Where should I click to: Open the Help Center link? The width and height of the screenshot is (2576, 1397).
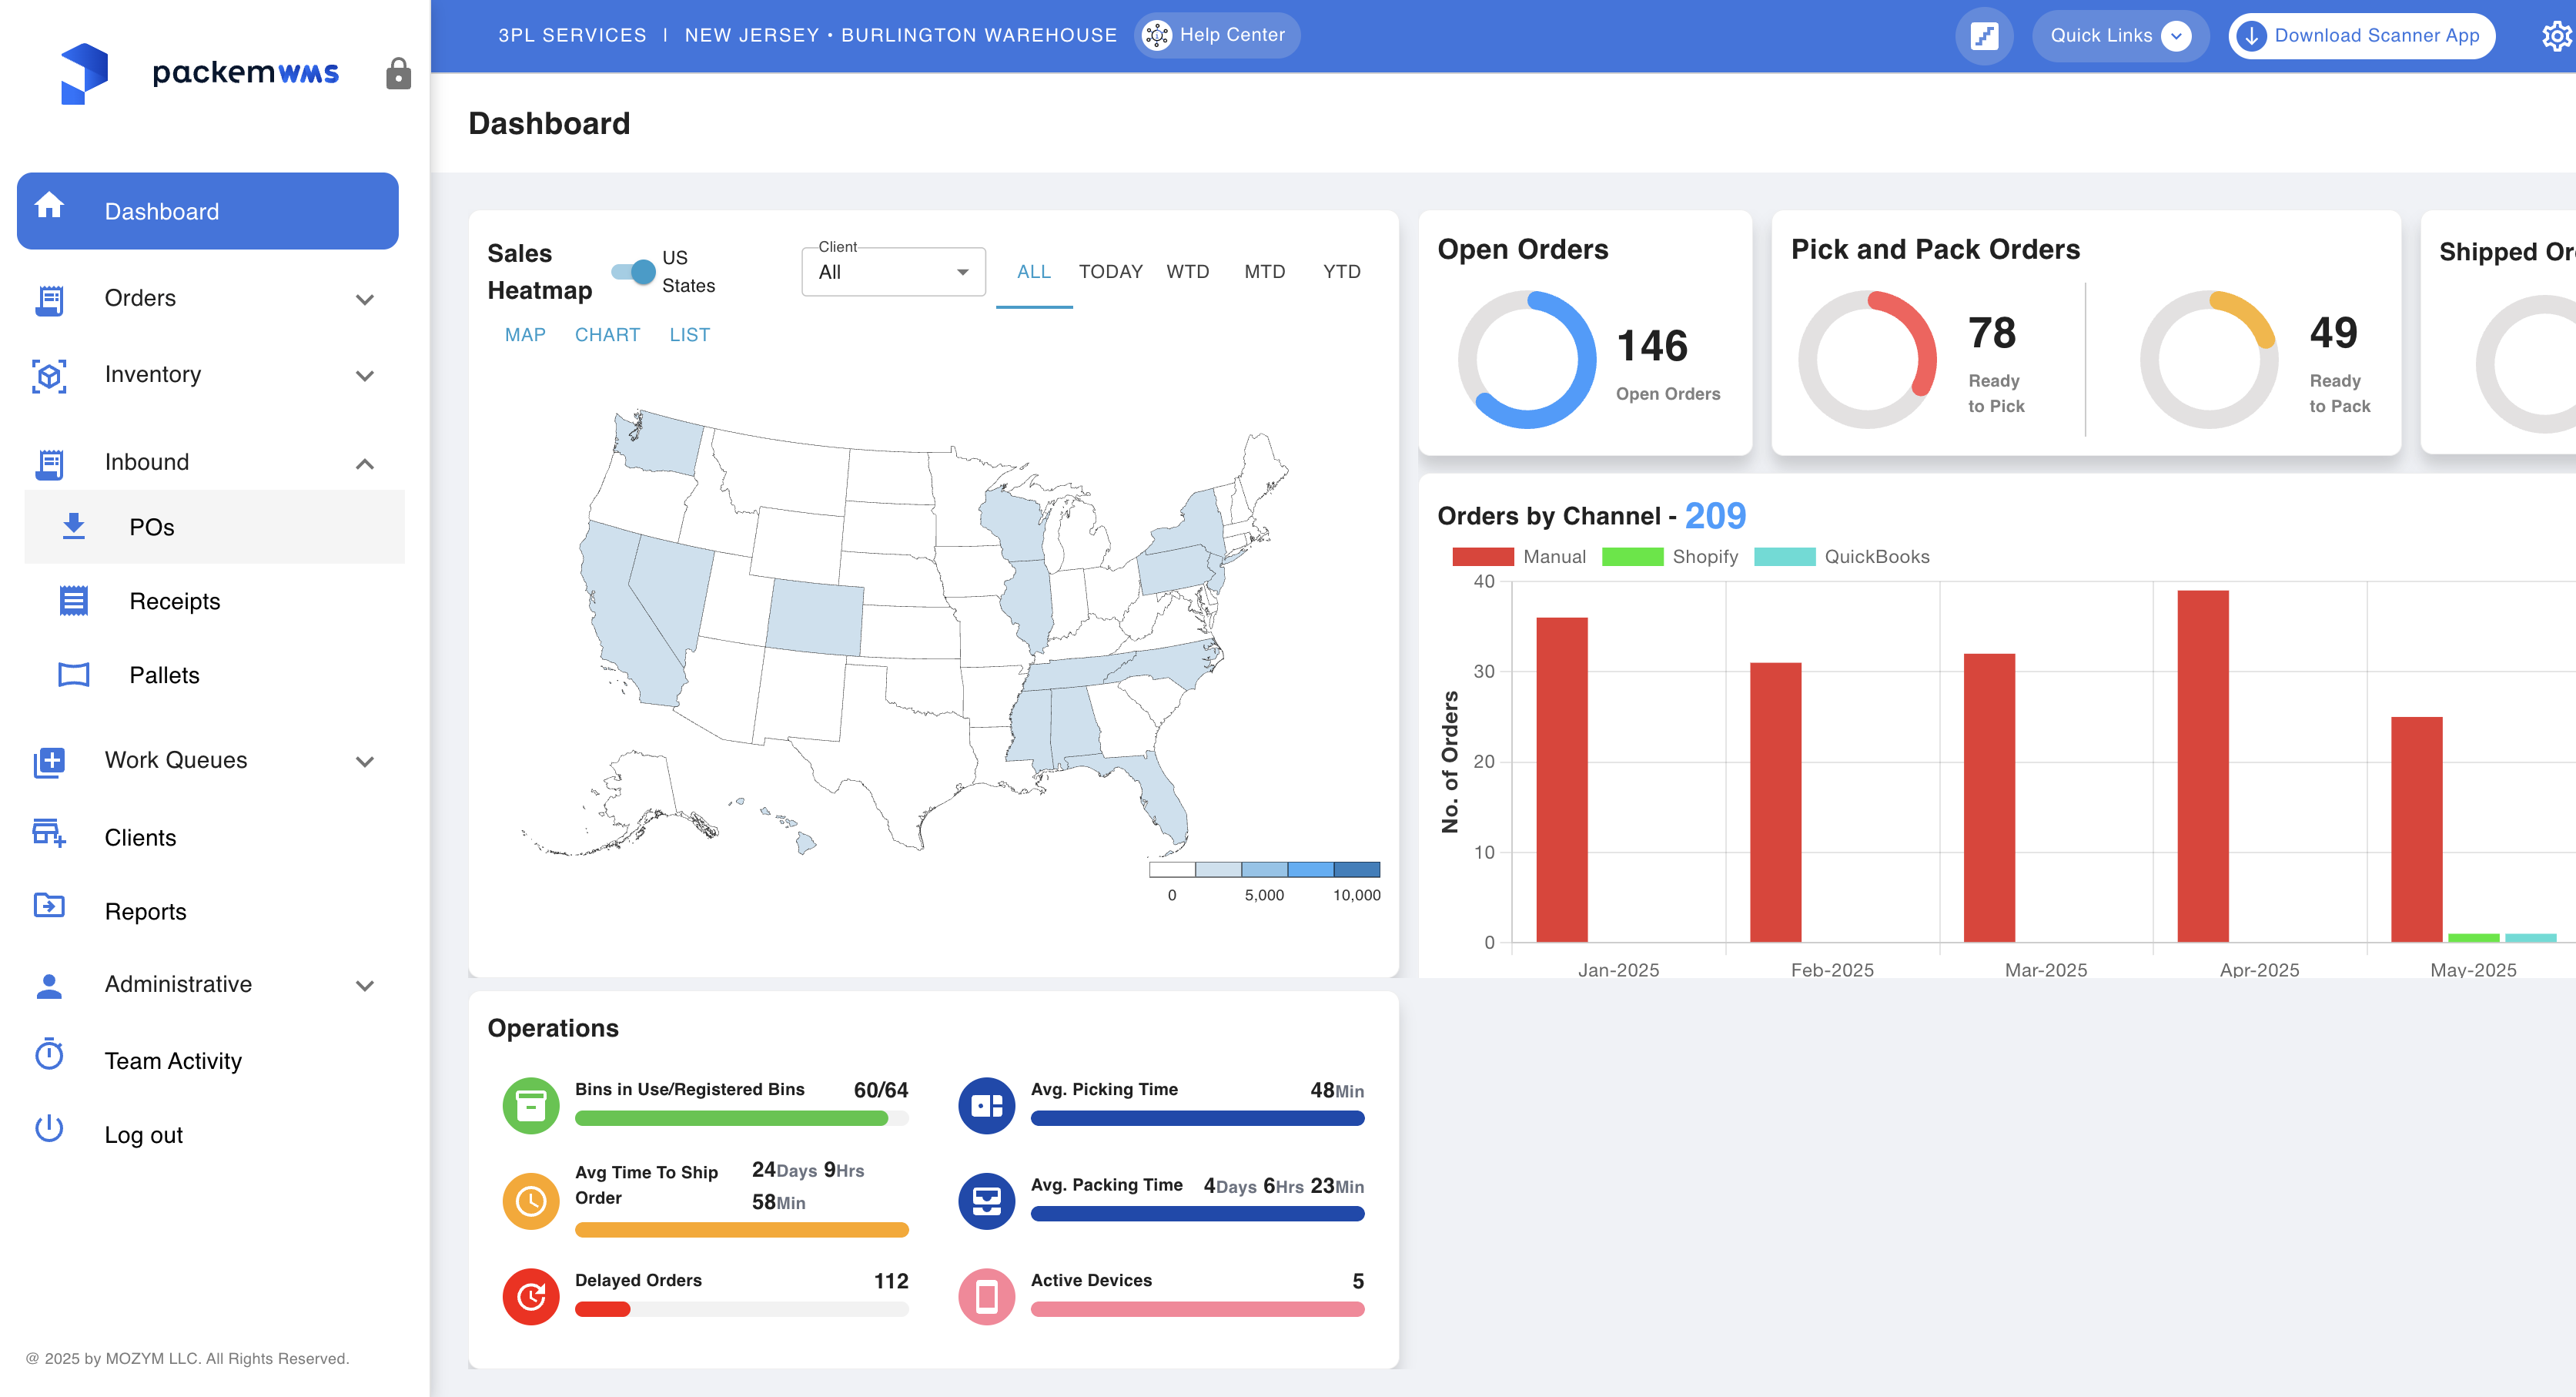click(1217, 35)
